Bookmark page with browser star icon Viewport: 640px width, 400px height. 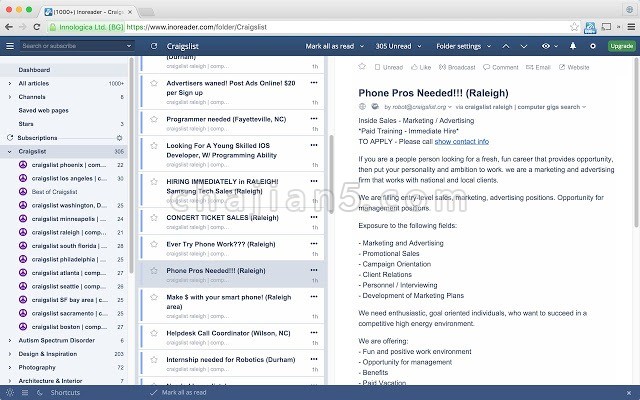point(574,27)
